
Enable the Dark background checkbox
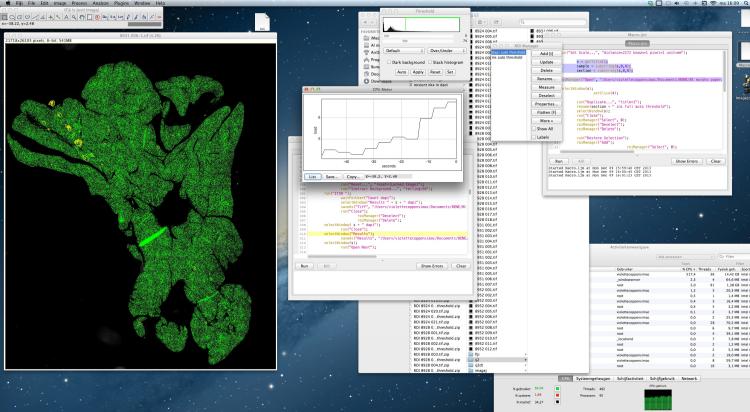click(x=387, y=62)
